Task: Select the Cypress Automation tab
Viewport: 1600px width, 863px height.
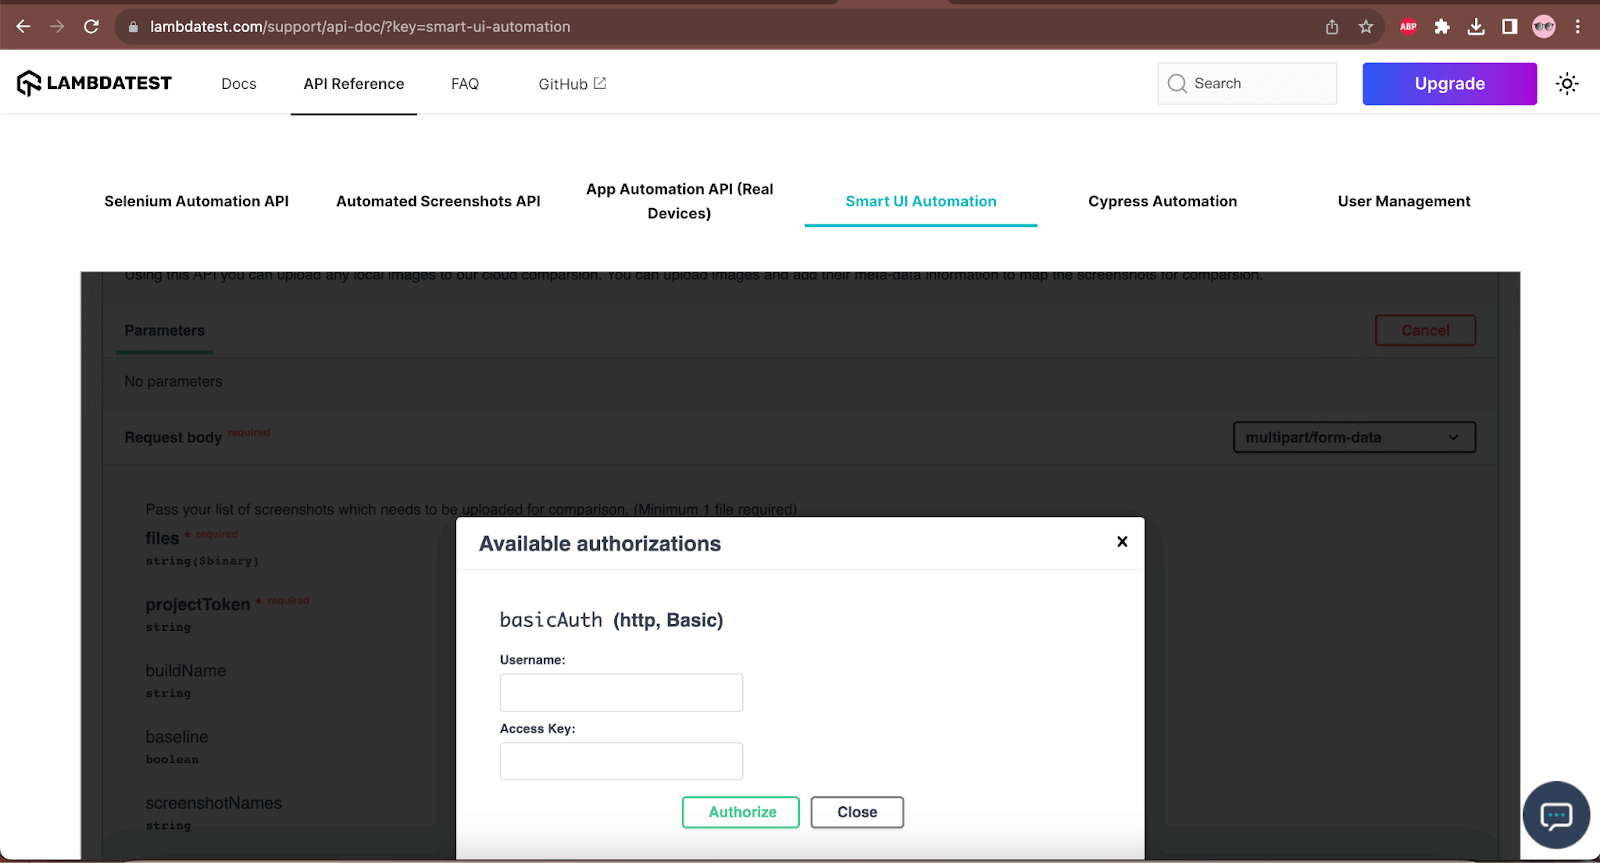Action: tap(1163, 201)
